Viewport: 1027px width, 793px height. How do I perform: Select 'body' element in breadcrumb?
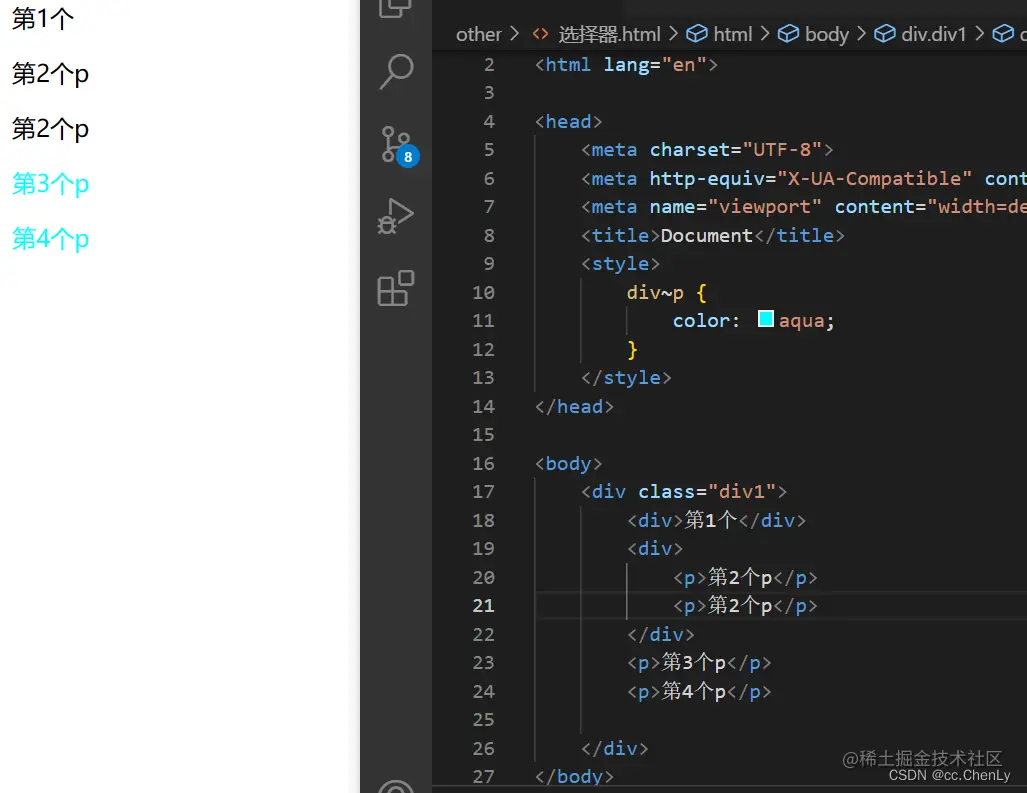[x=827, y=34]
